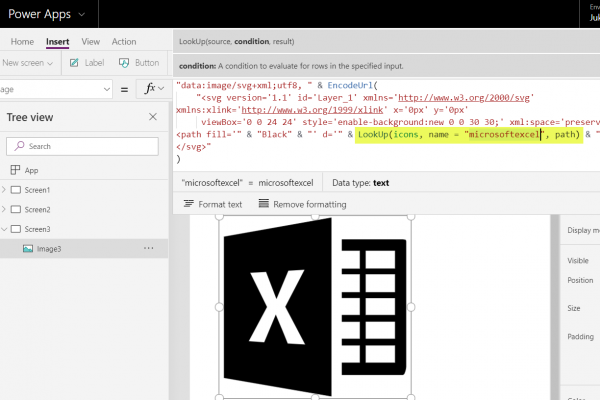Click the Data type text indicator
The width and height of the screenshot is (600, 400).
pos(360,183)
